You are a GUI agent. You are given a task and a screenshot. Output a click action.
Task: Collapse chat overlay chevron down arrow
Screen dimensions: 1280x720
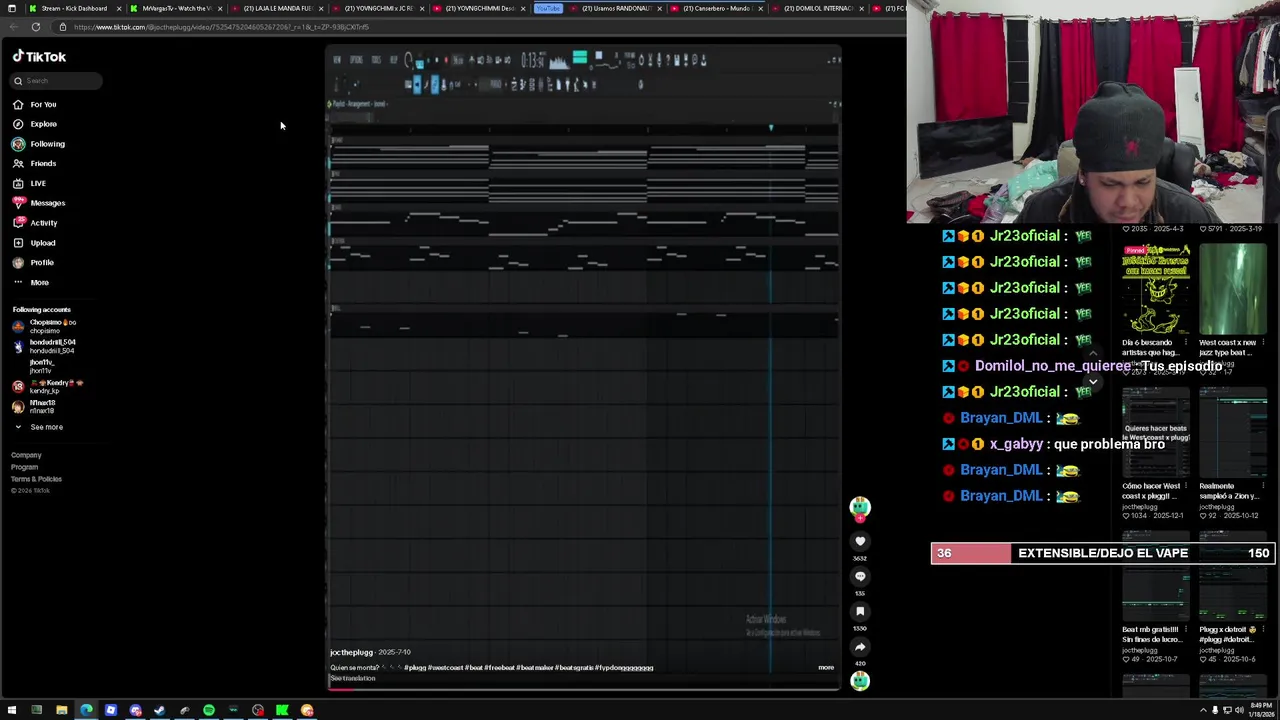tap(1093, 381)
